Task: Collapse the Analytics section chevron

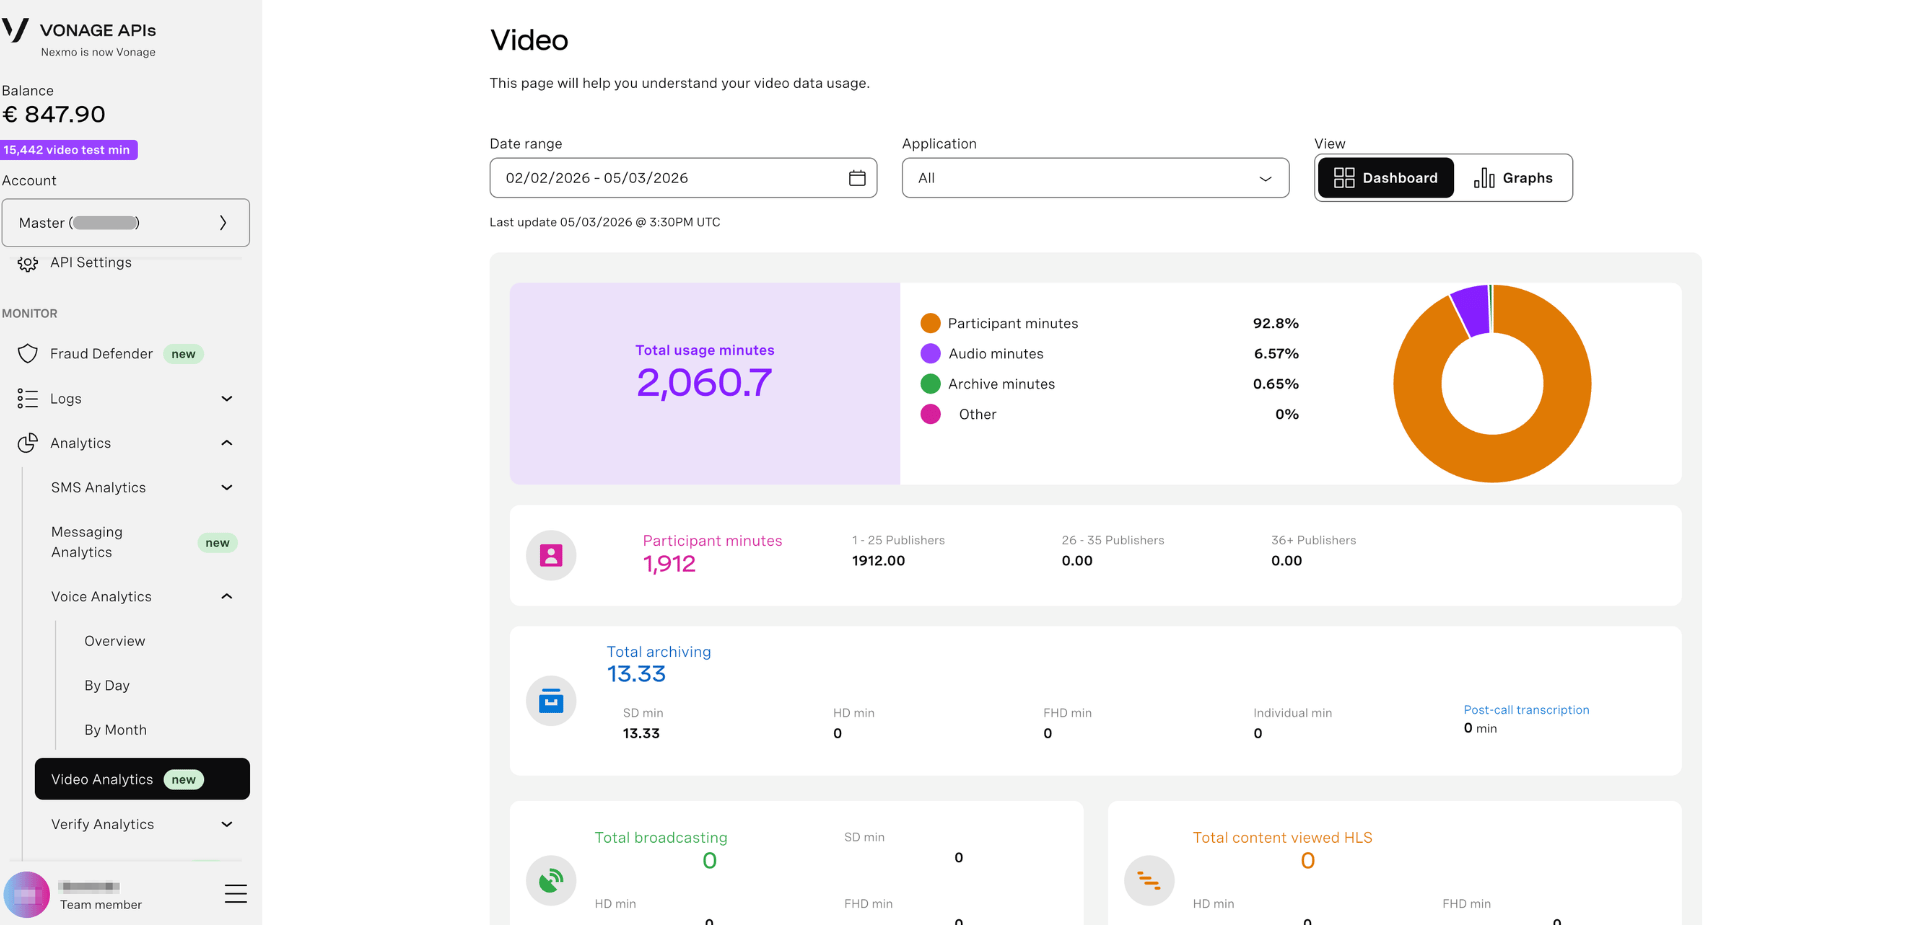Action: [227, 443]
